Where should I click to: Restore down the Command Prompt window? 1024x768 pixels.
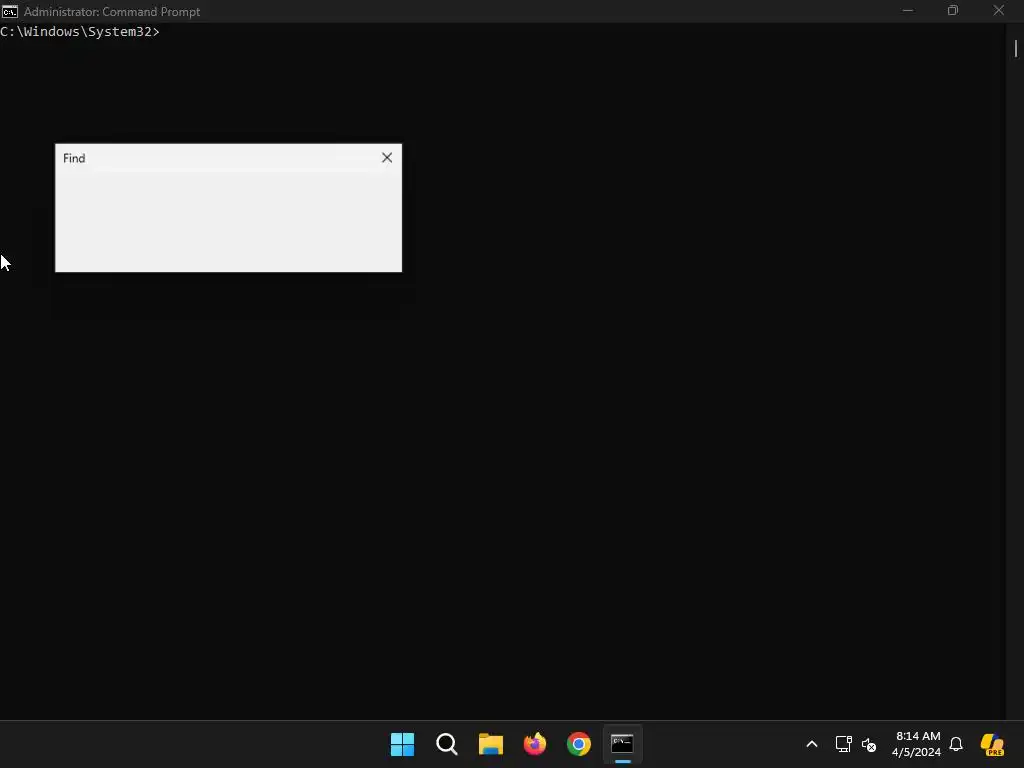[953, 10]
